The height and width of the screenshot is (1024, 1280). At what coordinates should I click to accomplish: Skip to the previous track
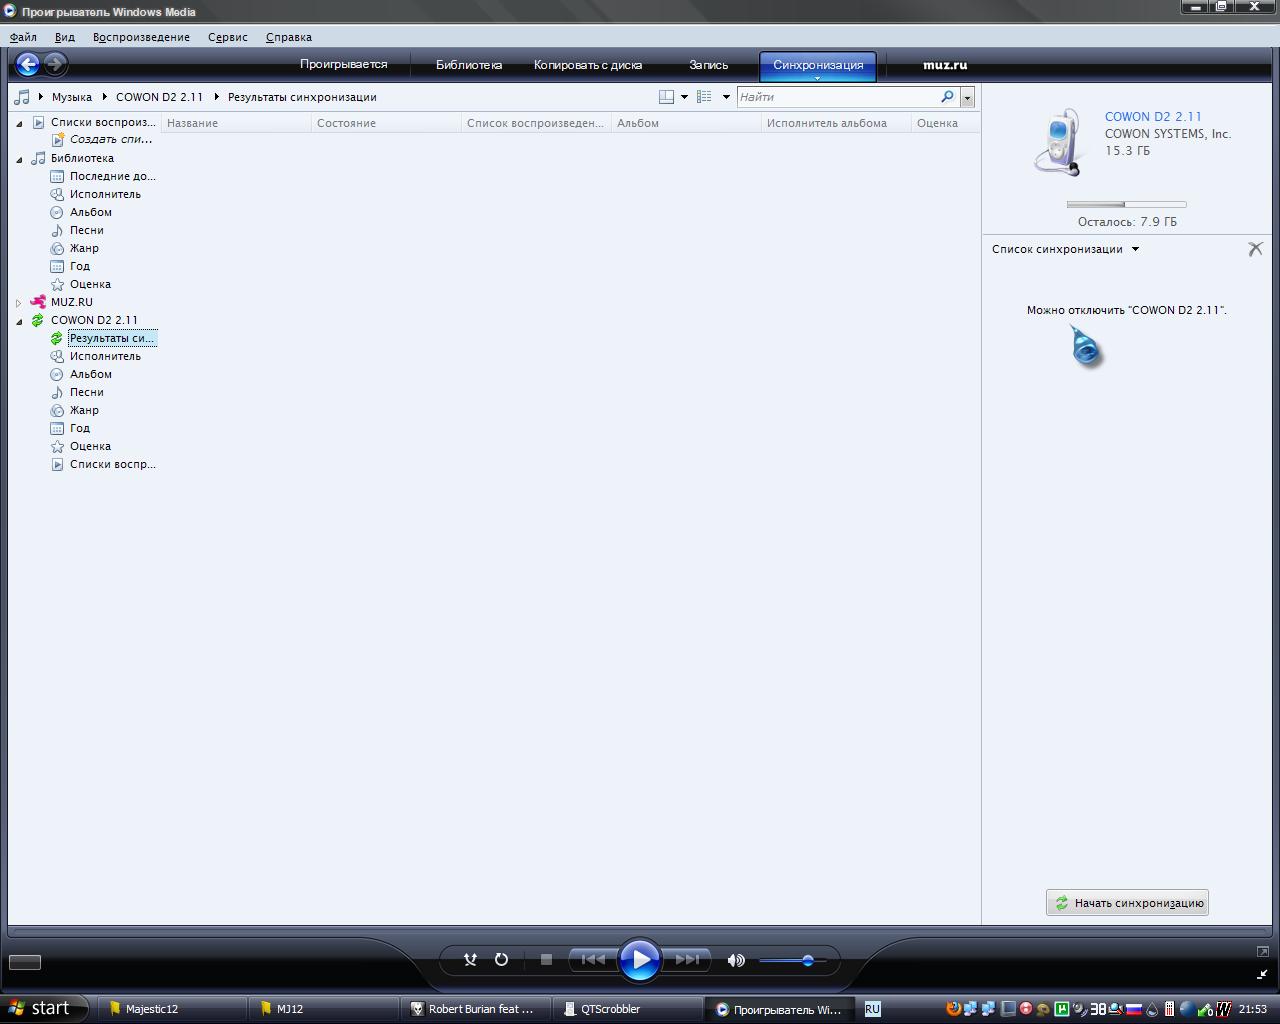(x=593, y=960)
